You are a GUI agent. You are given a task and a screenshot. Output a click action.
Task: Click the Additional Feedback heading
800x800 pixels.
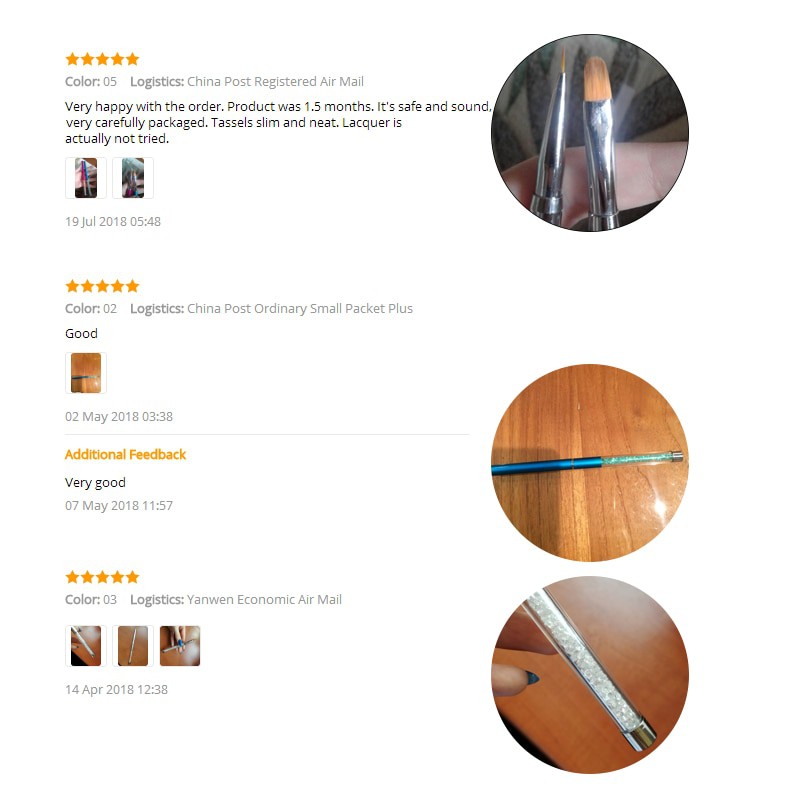pos(126,455)
